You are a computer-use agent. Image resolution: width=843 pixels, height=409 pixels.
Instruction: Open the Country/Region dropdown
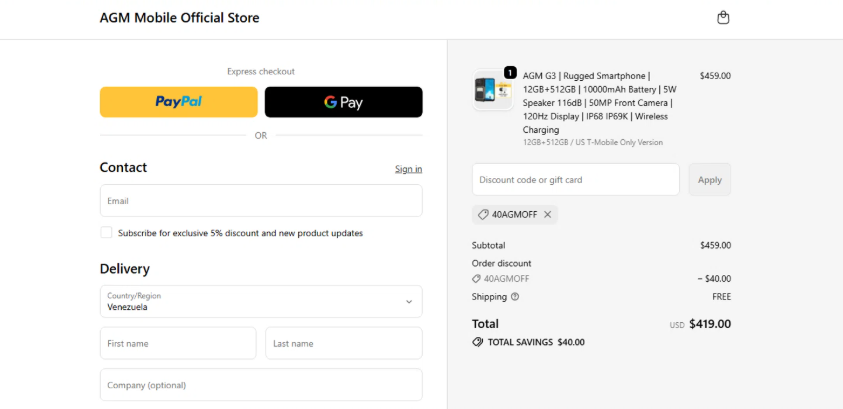pos(261,302)
